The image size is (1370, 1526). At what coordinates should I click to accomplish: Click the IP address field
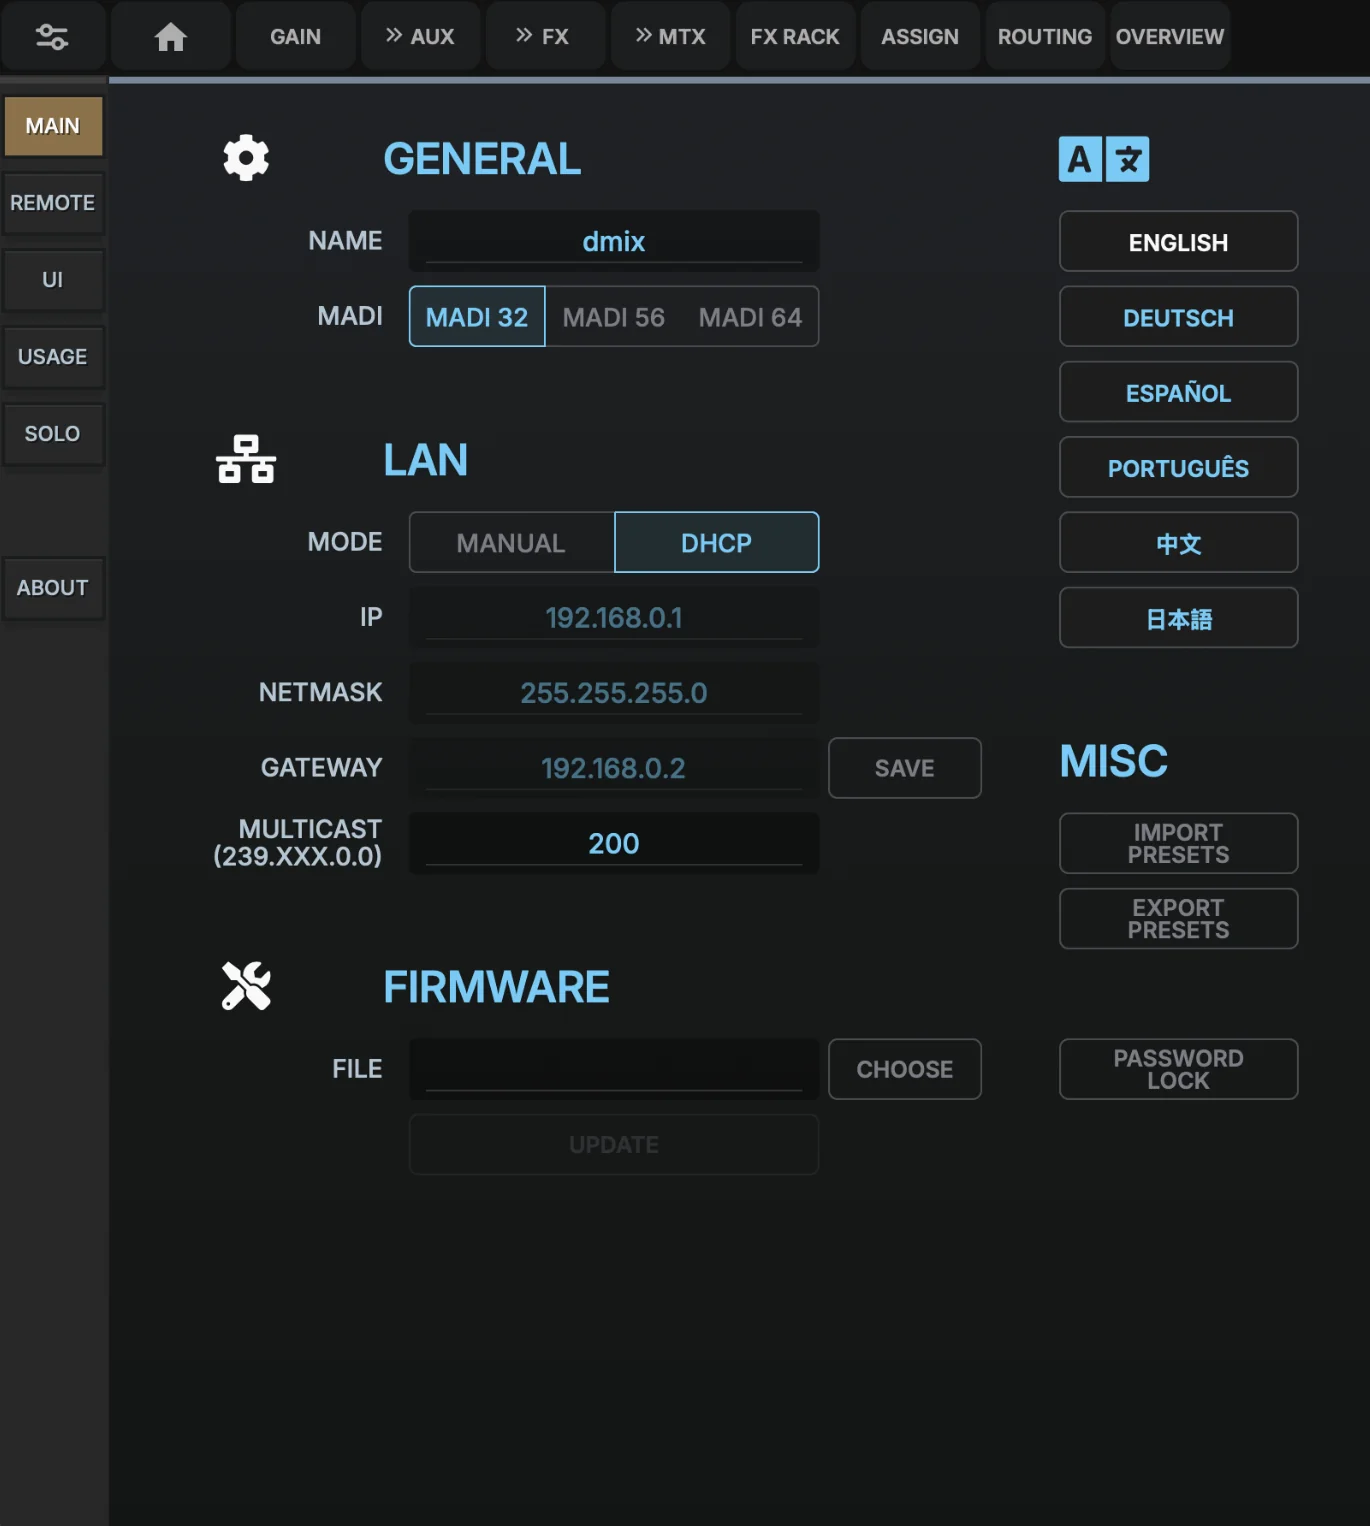click(x=614, y=617)
